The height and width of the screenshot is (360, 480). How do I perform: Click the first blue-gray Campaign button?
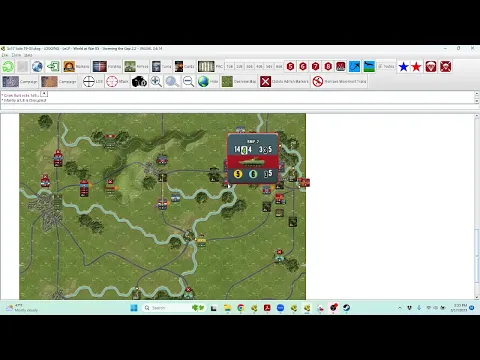(20, 81)
